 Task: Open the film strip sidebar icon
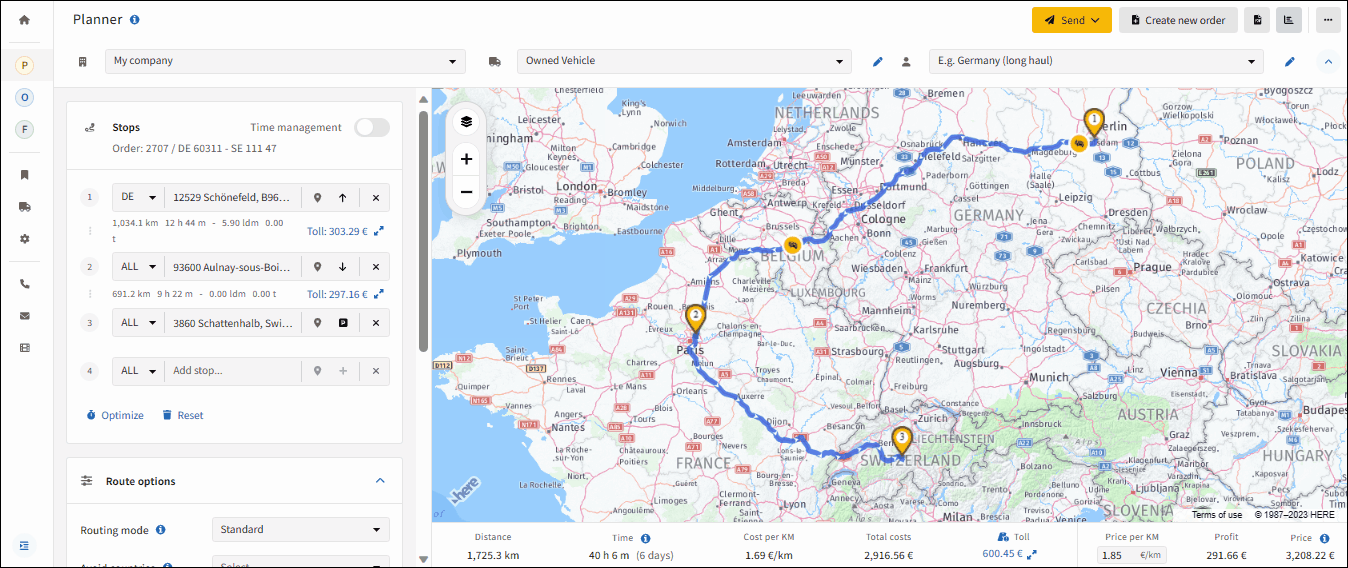25,348
